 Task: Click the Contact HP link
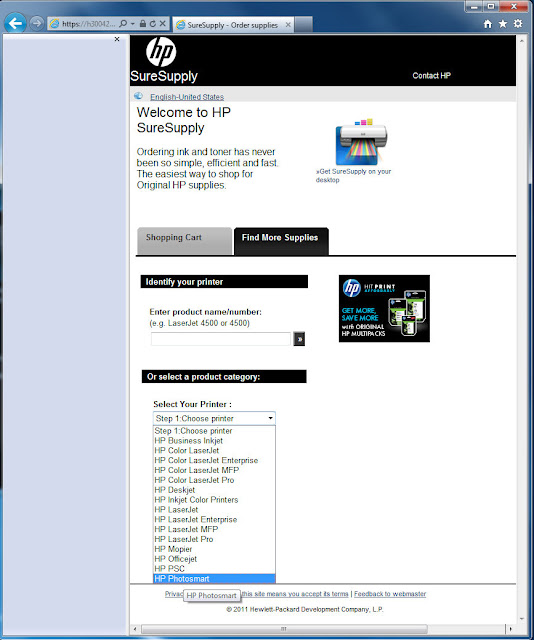(432, 76)
